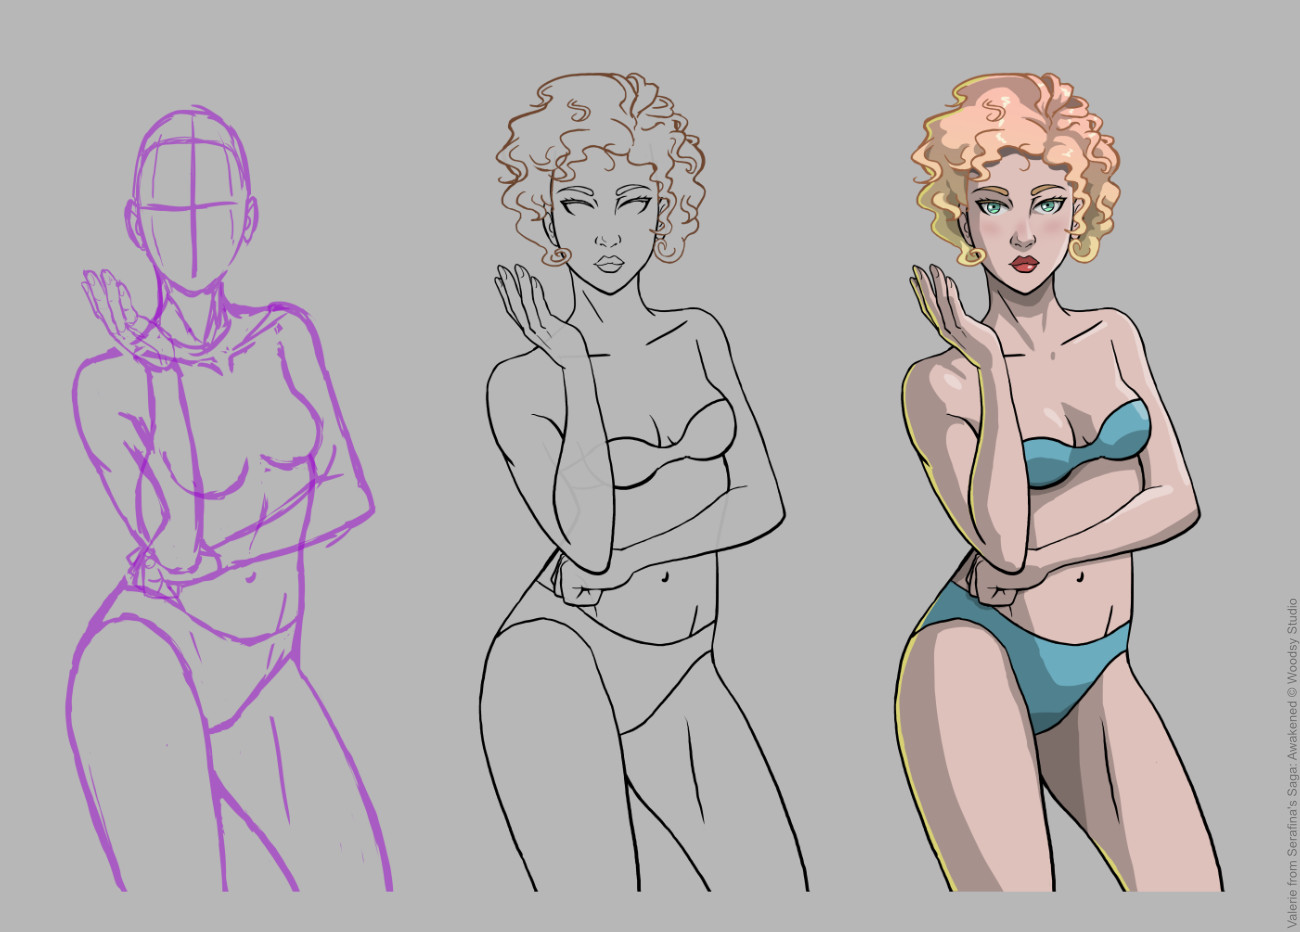The height and width of the screenshot is (932, 1300).
Task: Click the navel of the colored figure
Action: pyautogui.click(x=1080, y=577)
